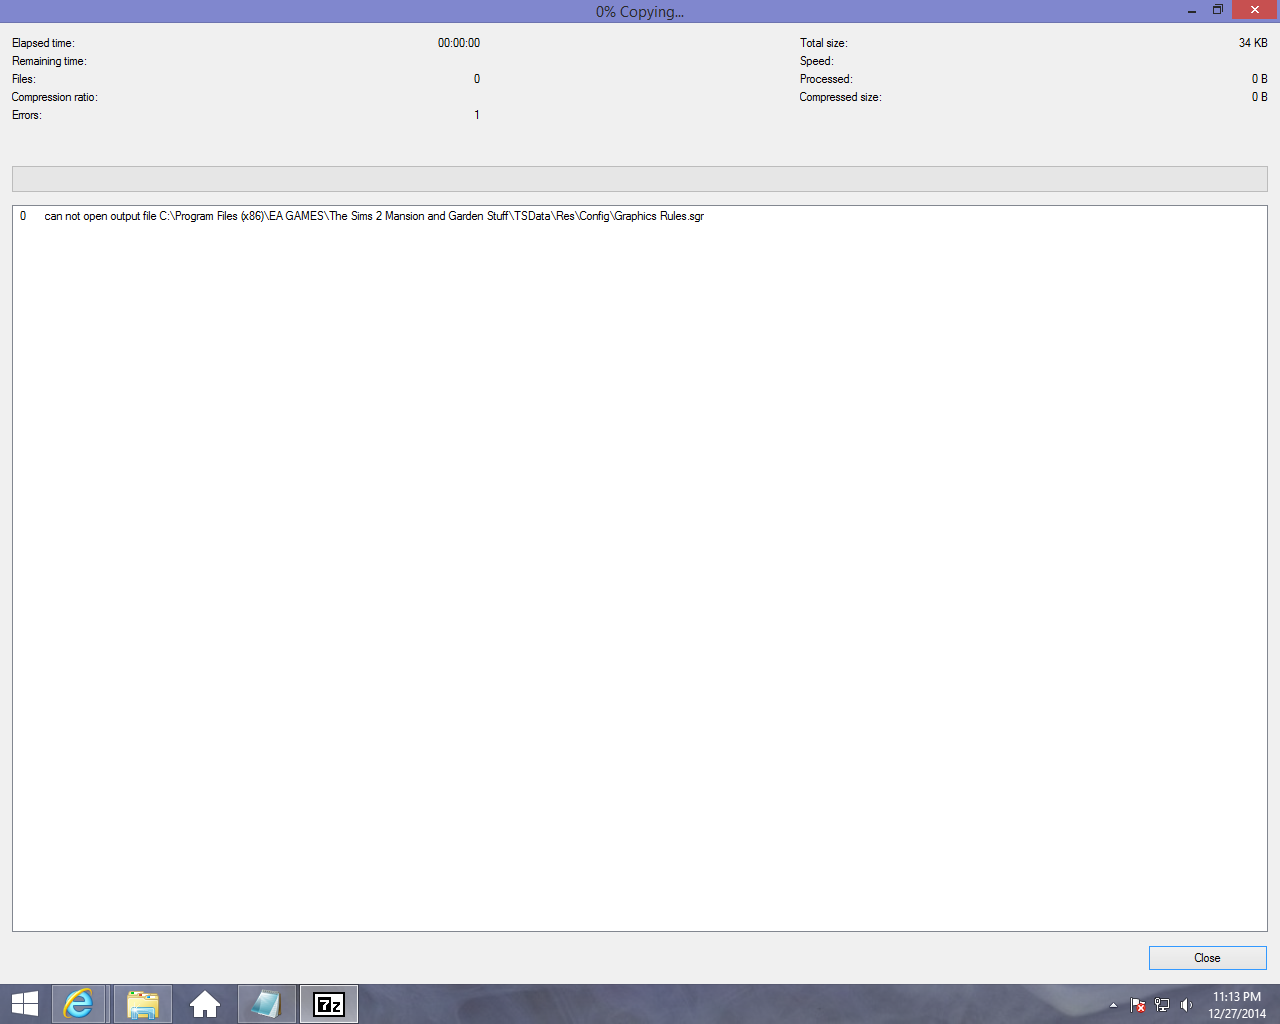This screenshot has width=1280, height=1024.
Task: Click the network status tray icon
Action: [1162, 1005]
